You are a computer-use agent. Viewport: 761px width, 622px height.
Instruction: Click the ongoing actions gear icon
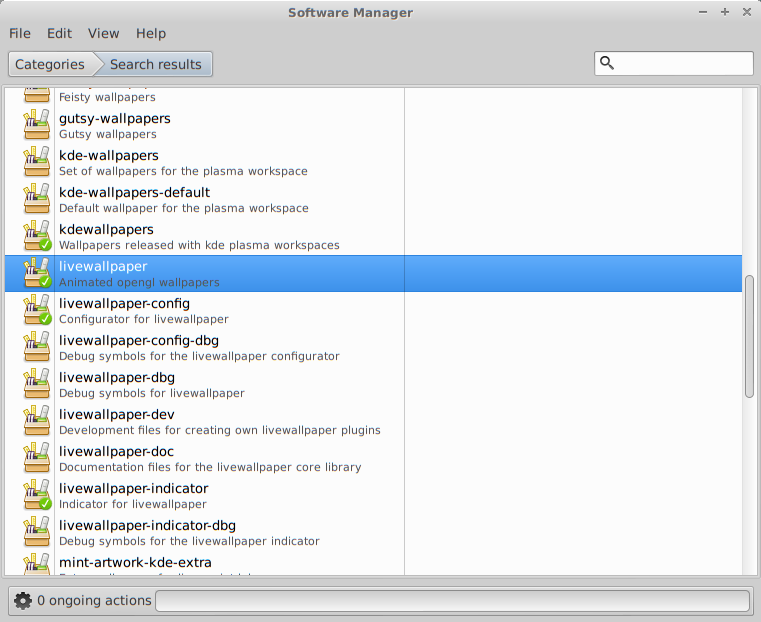[x=23, y=601]
